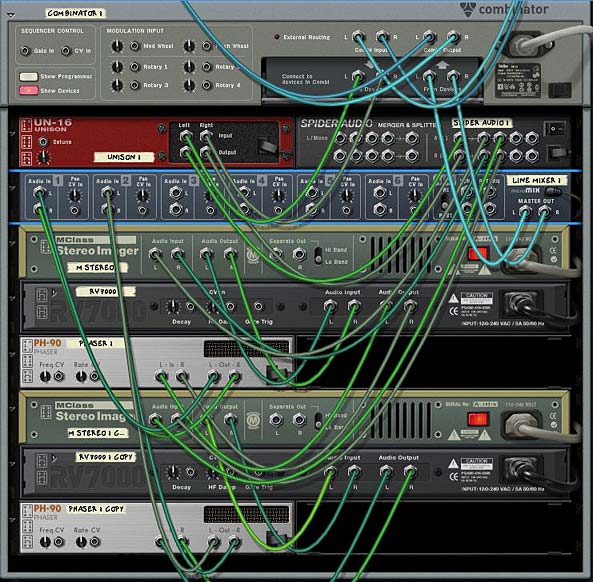This screenshot has height=582, width=593.
Task: Click the Pitch Wheel CV input jack
Action: point(206,46)
